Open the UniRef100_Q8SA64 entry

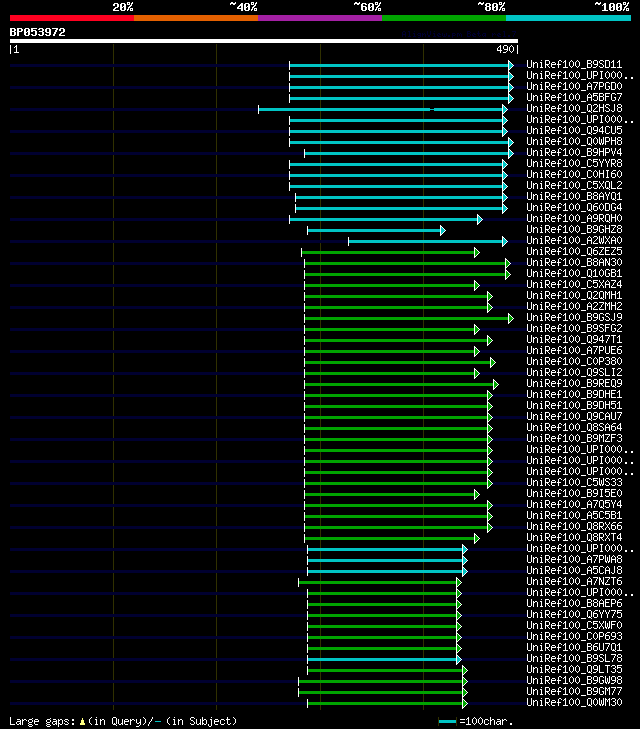[x=574, y=427]
